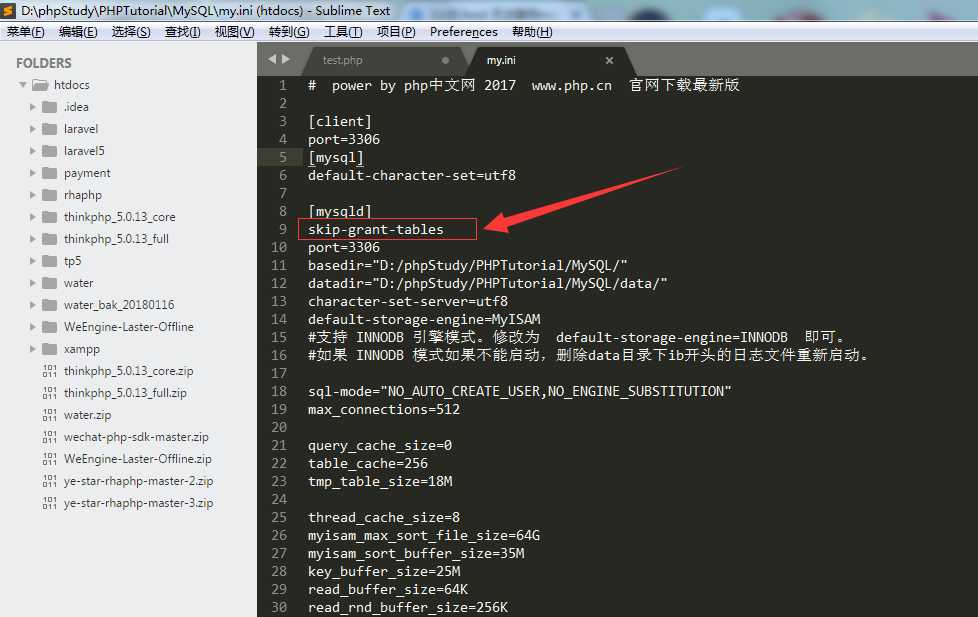Screen dimensions: 978x617
Task: Click binary file icon of thinkphp_5.0.13_core.zip
Action: click(x=50, y=371)
